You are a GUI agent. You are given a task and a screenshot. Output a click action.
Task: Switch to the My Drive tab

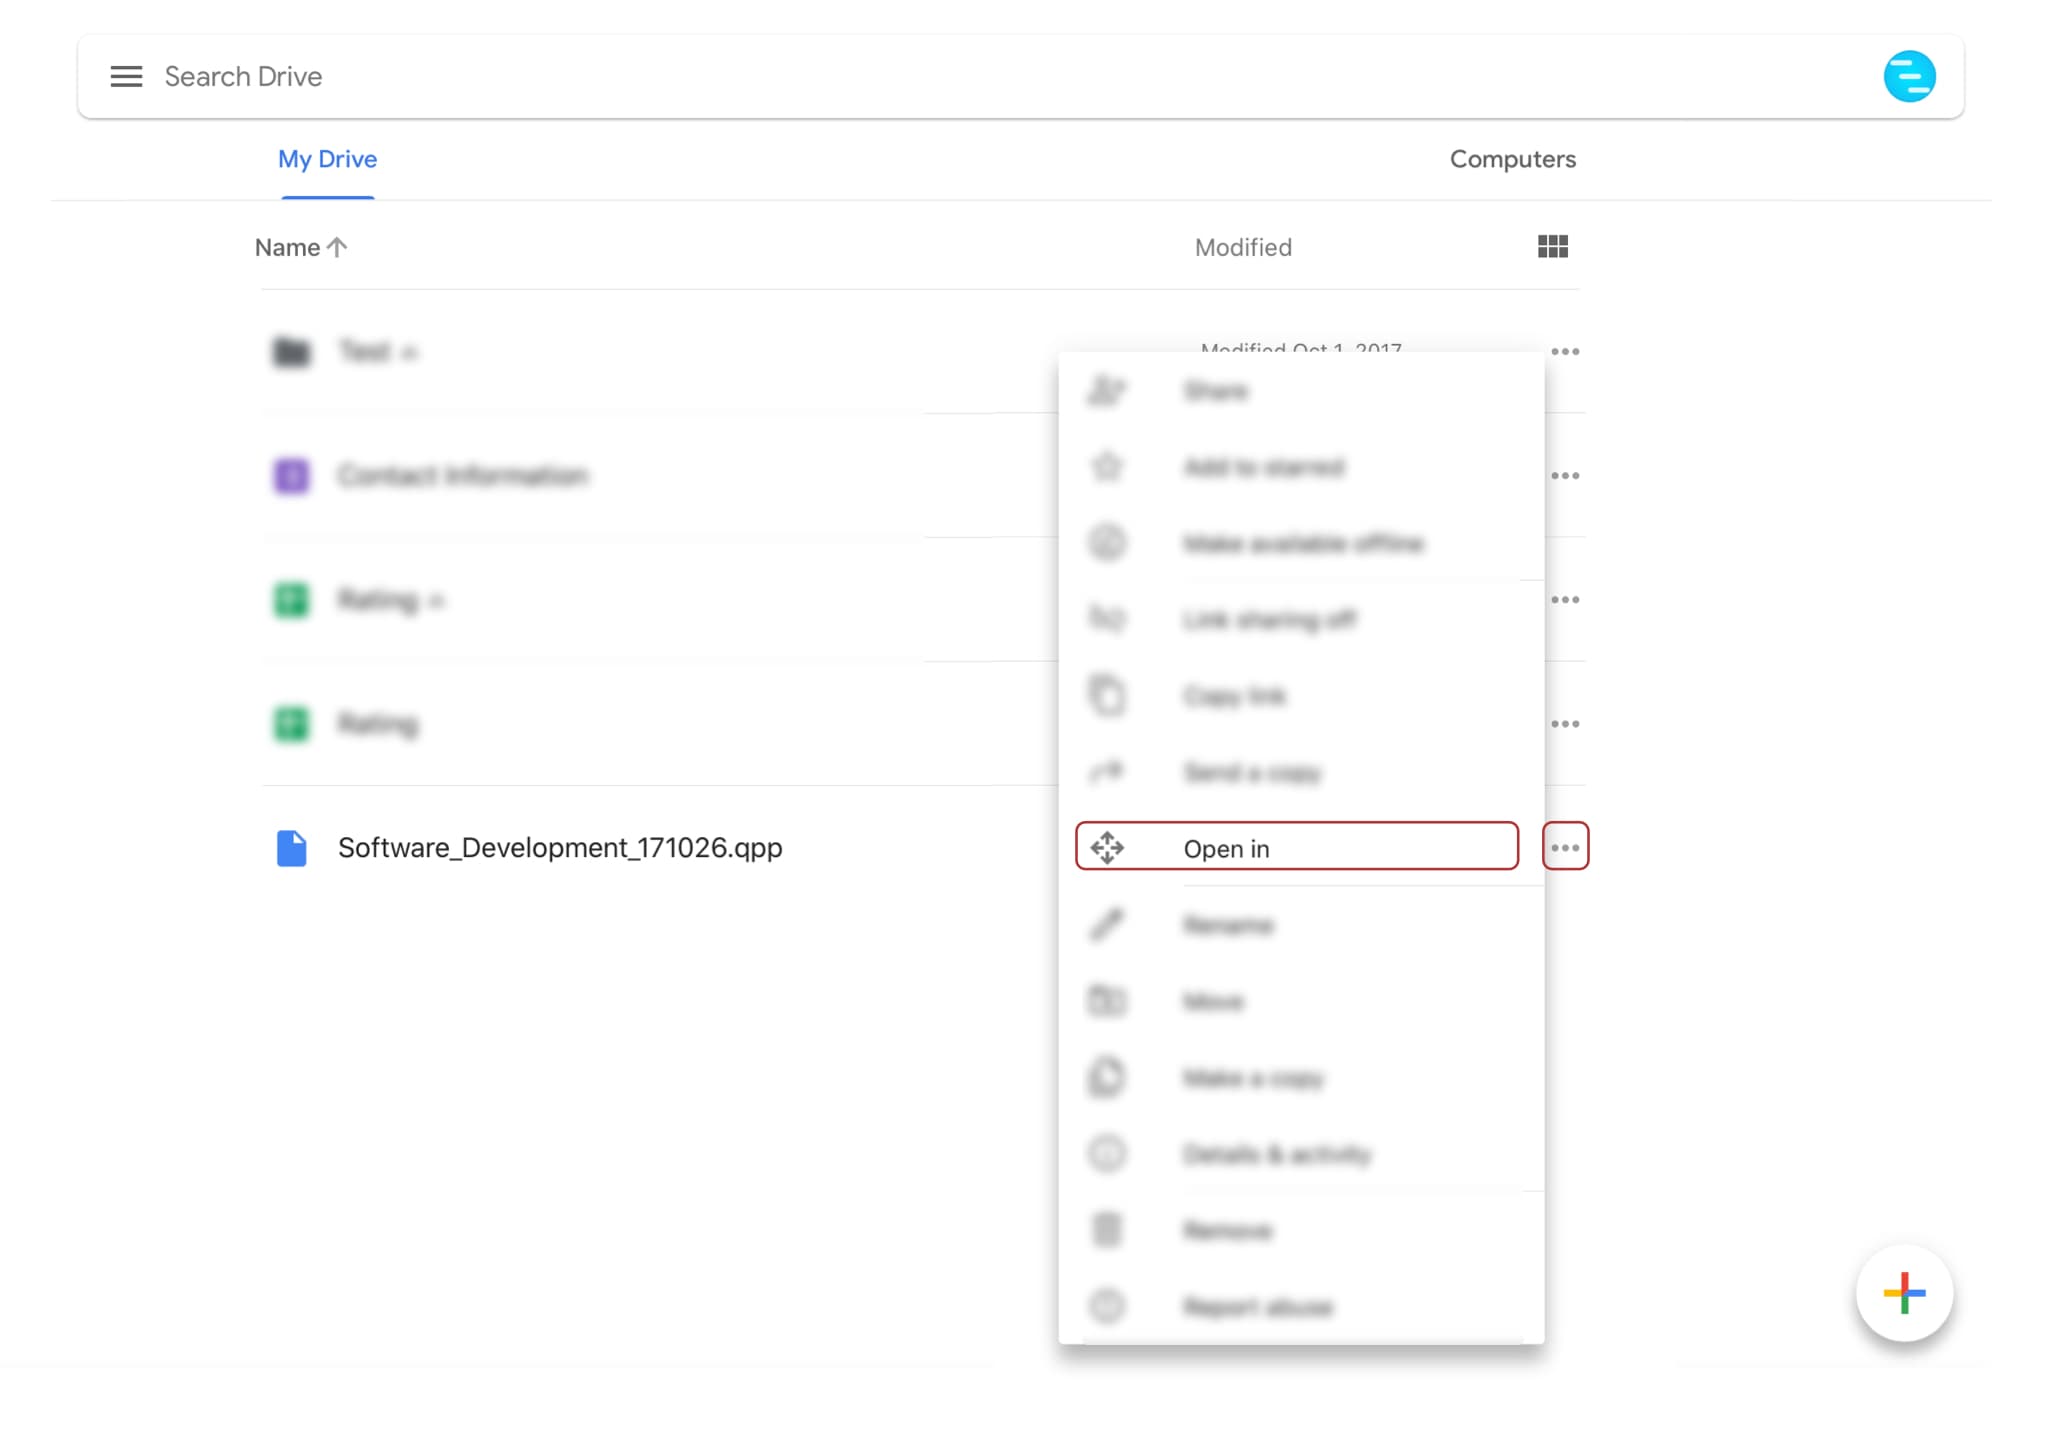click(327, 159)
